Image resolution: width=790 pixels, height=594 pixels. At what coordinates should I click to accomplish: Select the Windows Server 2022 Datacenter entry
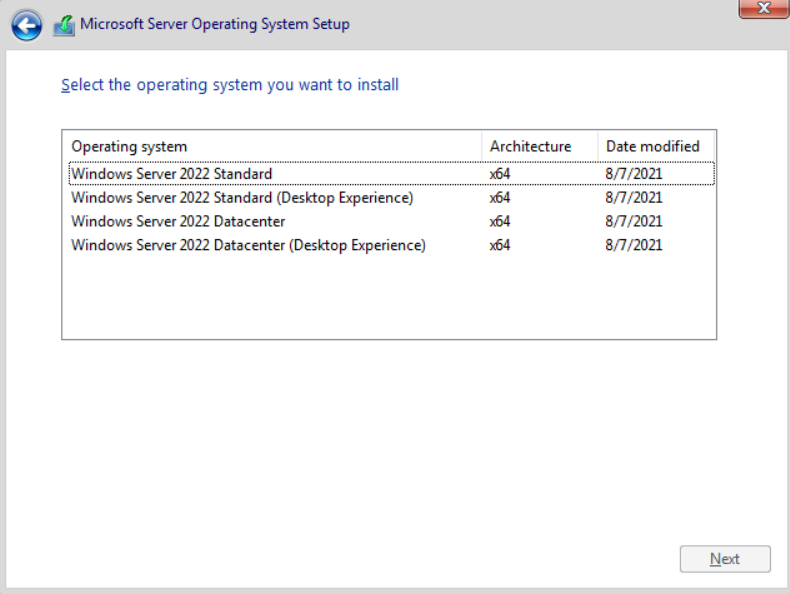(178, 221)
